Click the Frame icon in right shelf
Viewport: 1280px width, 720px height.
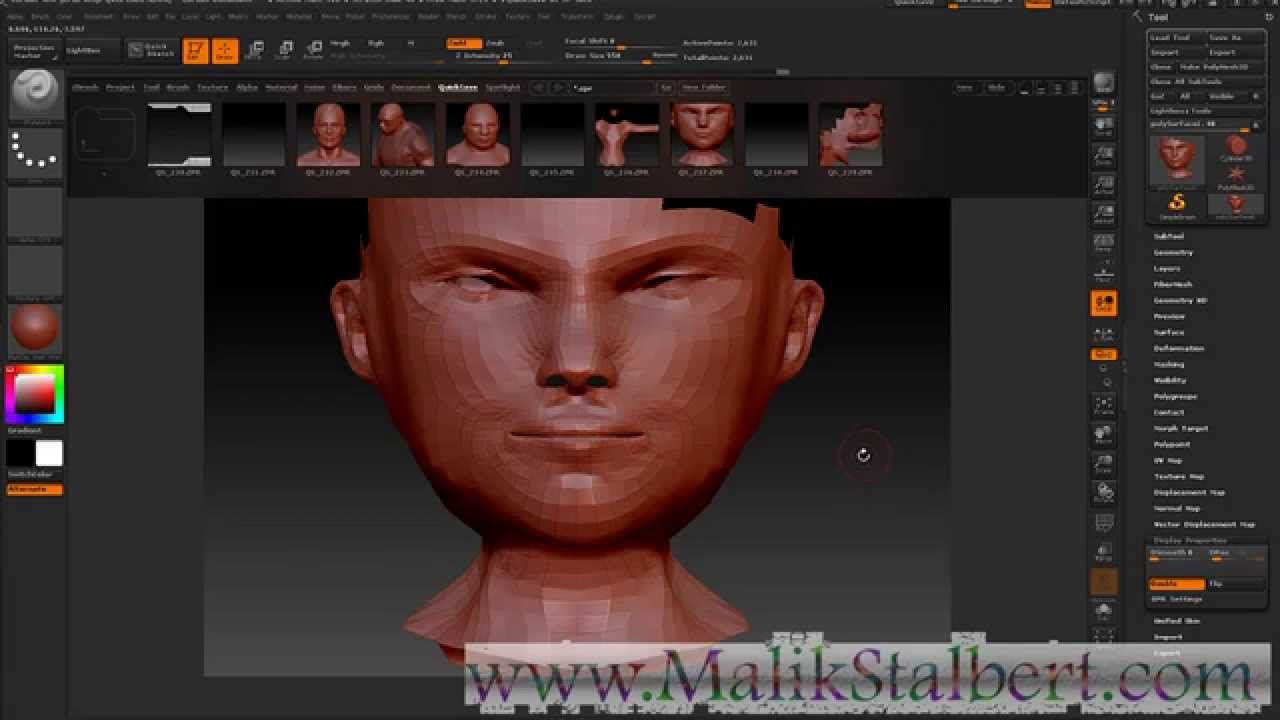pyautogui.click(x=1104, y=406)
